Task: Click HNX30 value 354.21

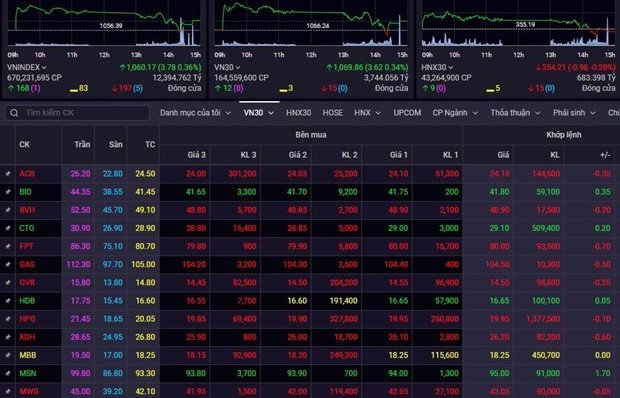Action: click(555, 68)
